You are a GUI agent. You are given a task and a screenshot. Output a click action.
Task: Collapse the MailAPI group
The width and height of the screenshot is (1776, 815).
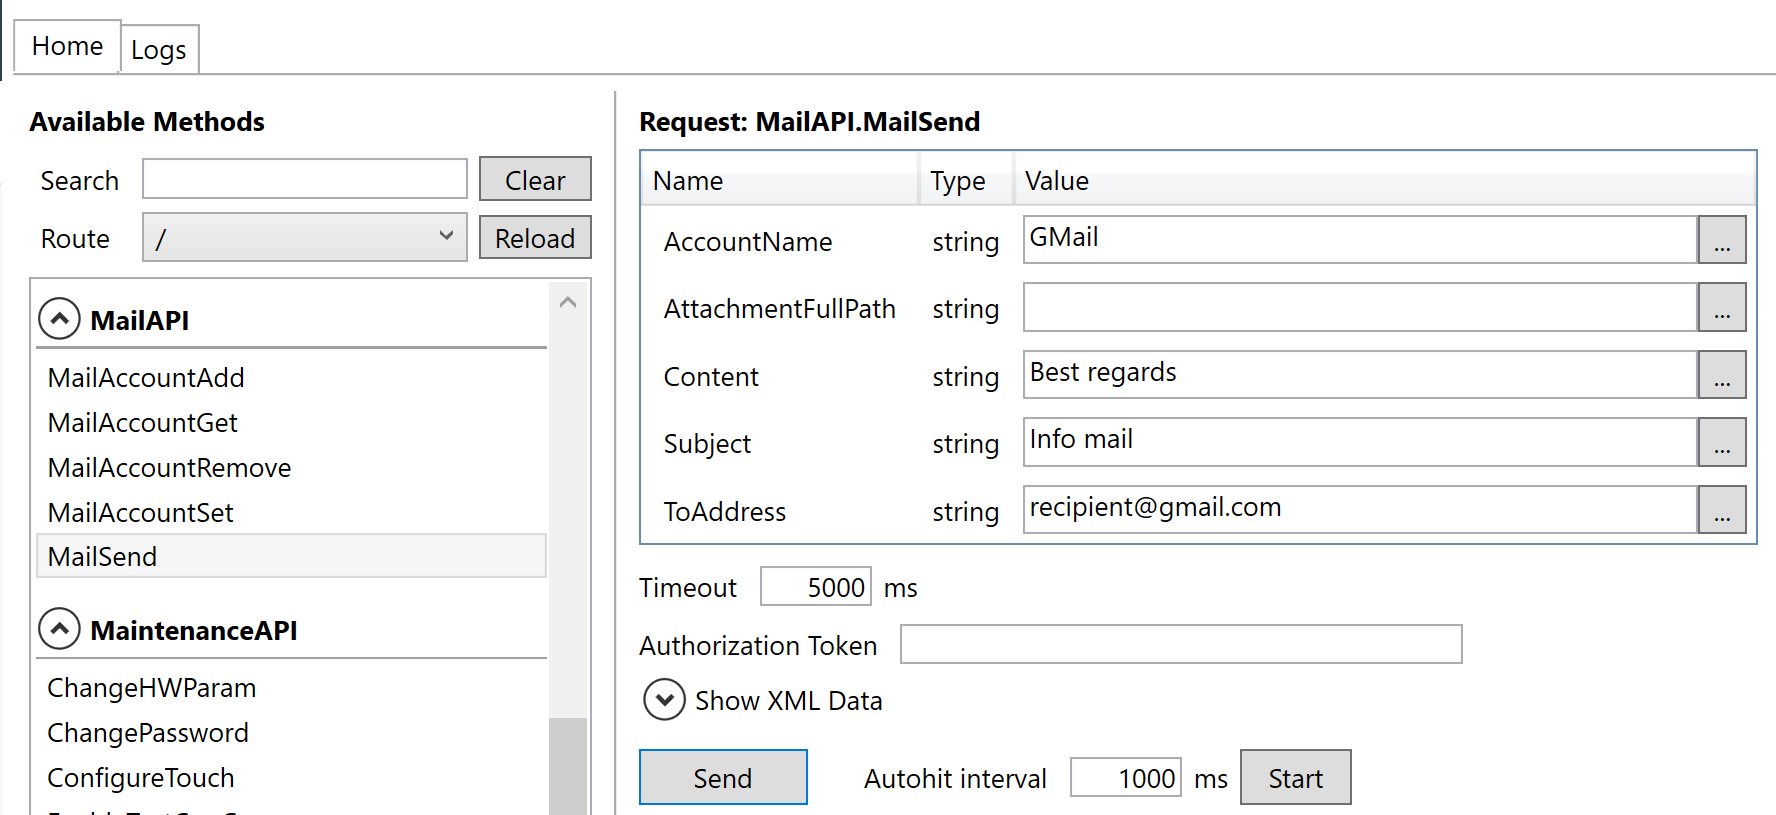click(x=59, y=320)
